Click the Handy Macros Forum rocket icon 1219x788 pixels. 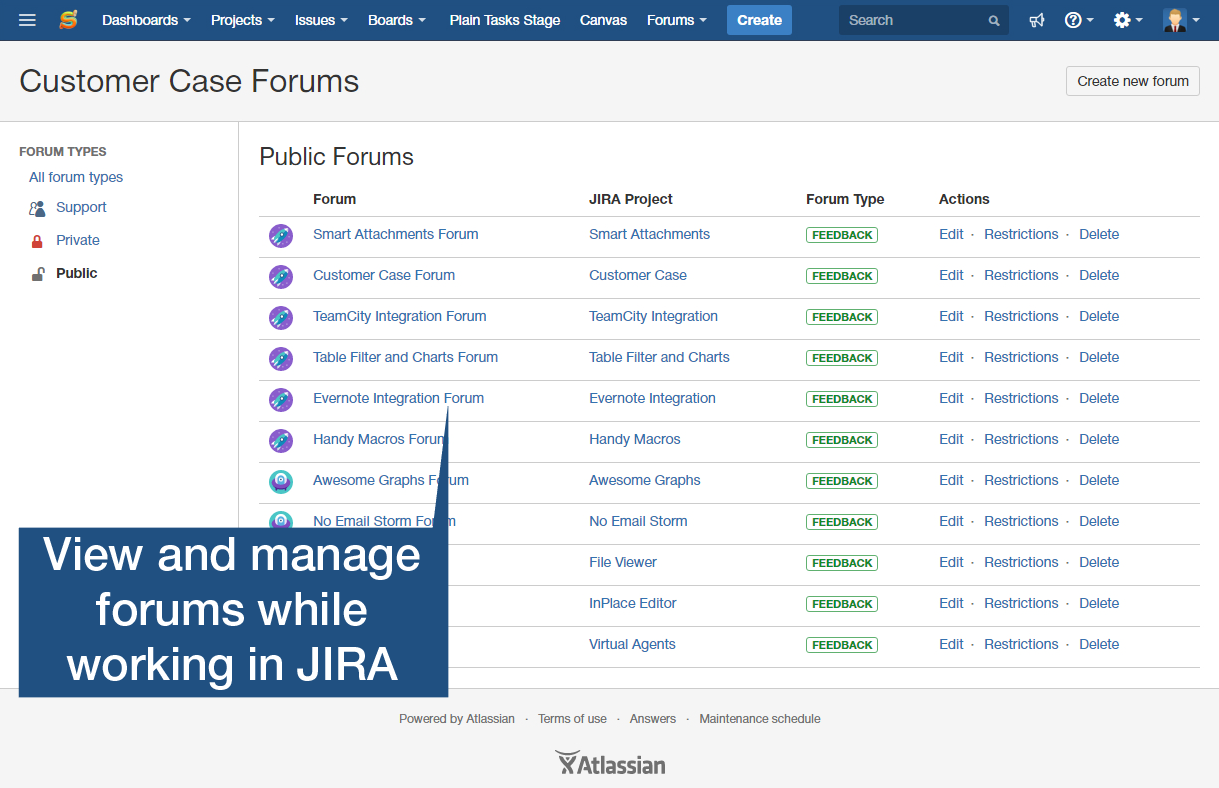click(281, 441)
